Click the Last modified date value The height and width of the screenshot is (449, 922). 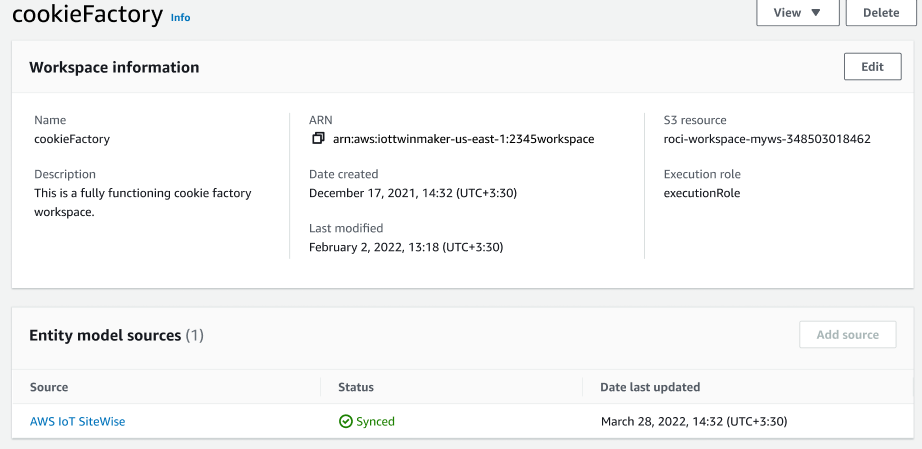tap(405, 247)
